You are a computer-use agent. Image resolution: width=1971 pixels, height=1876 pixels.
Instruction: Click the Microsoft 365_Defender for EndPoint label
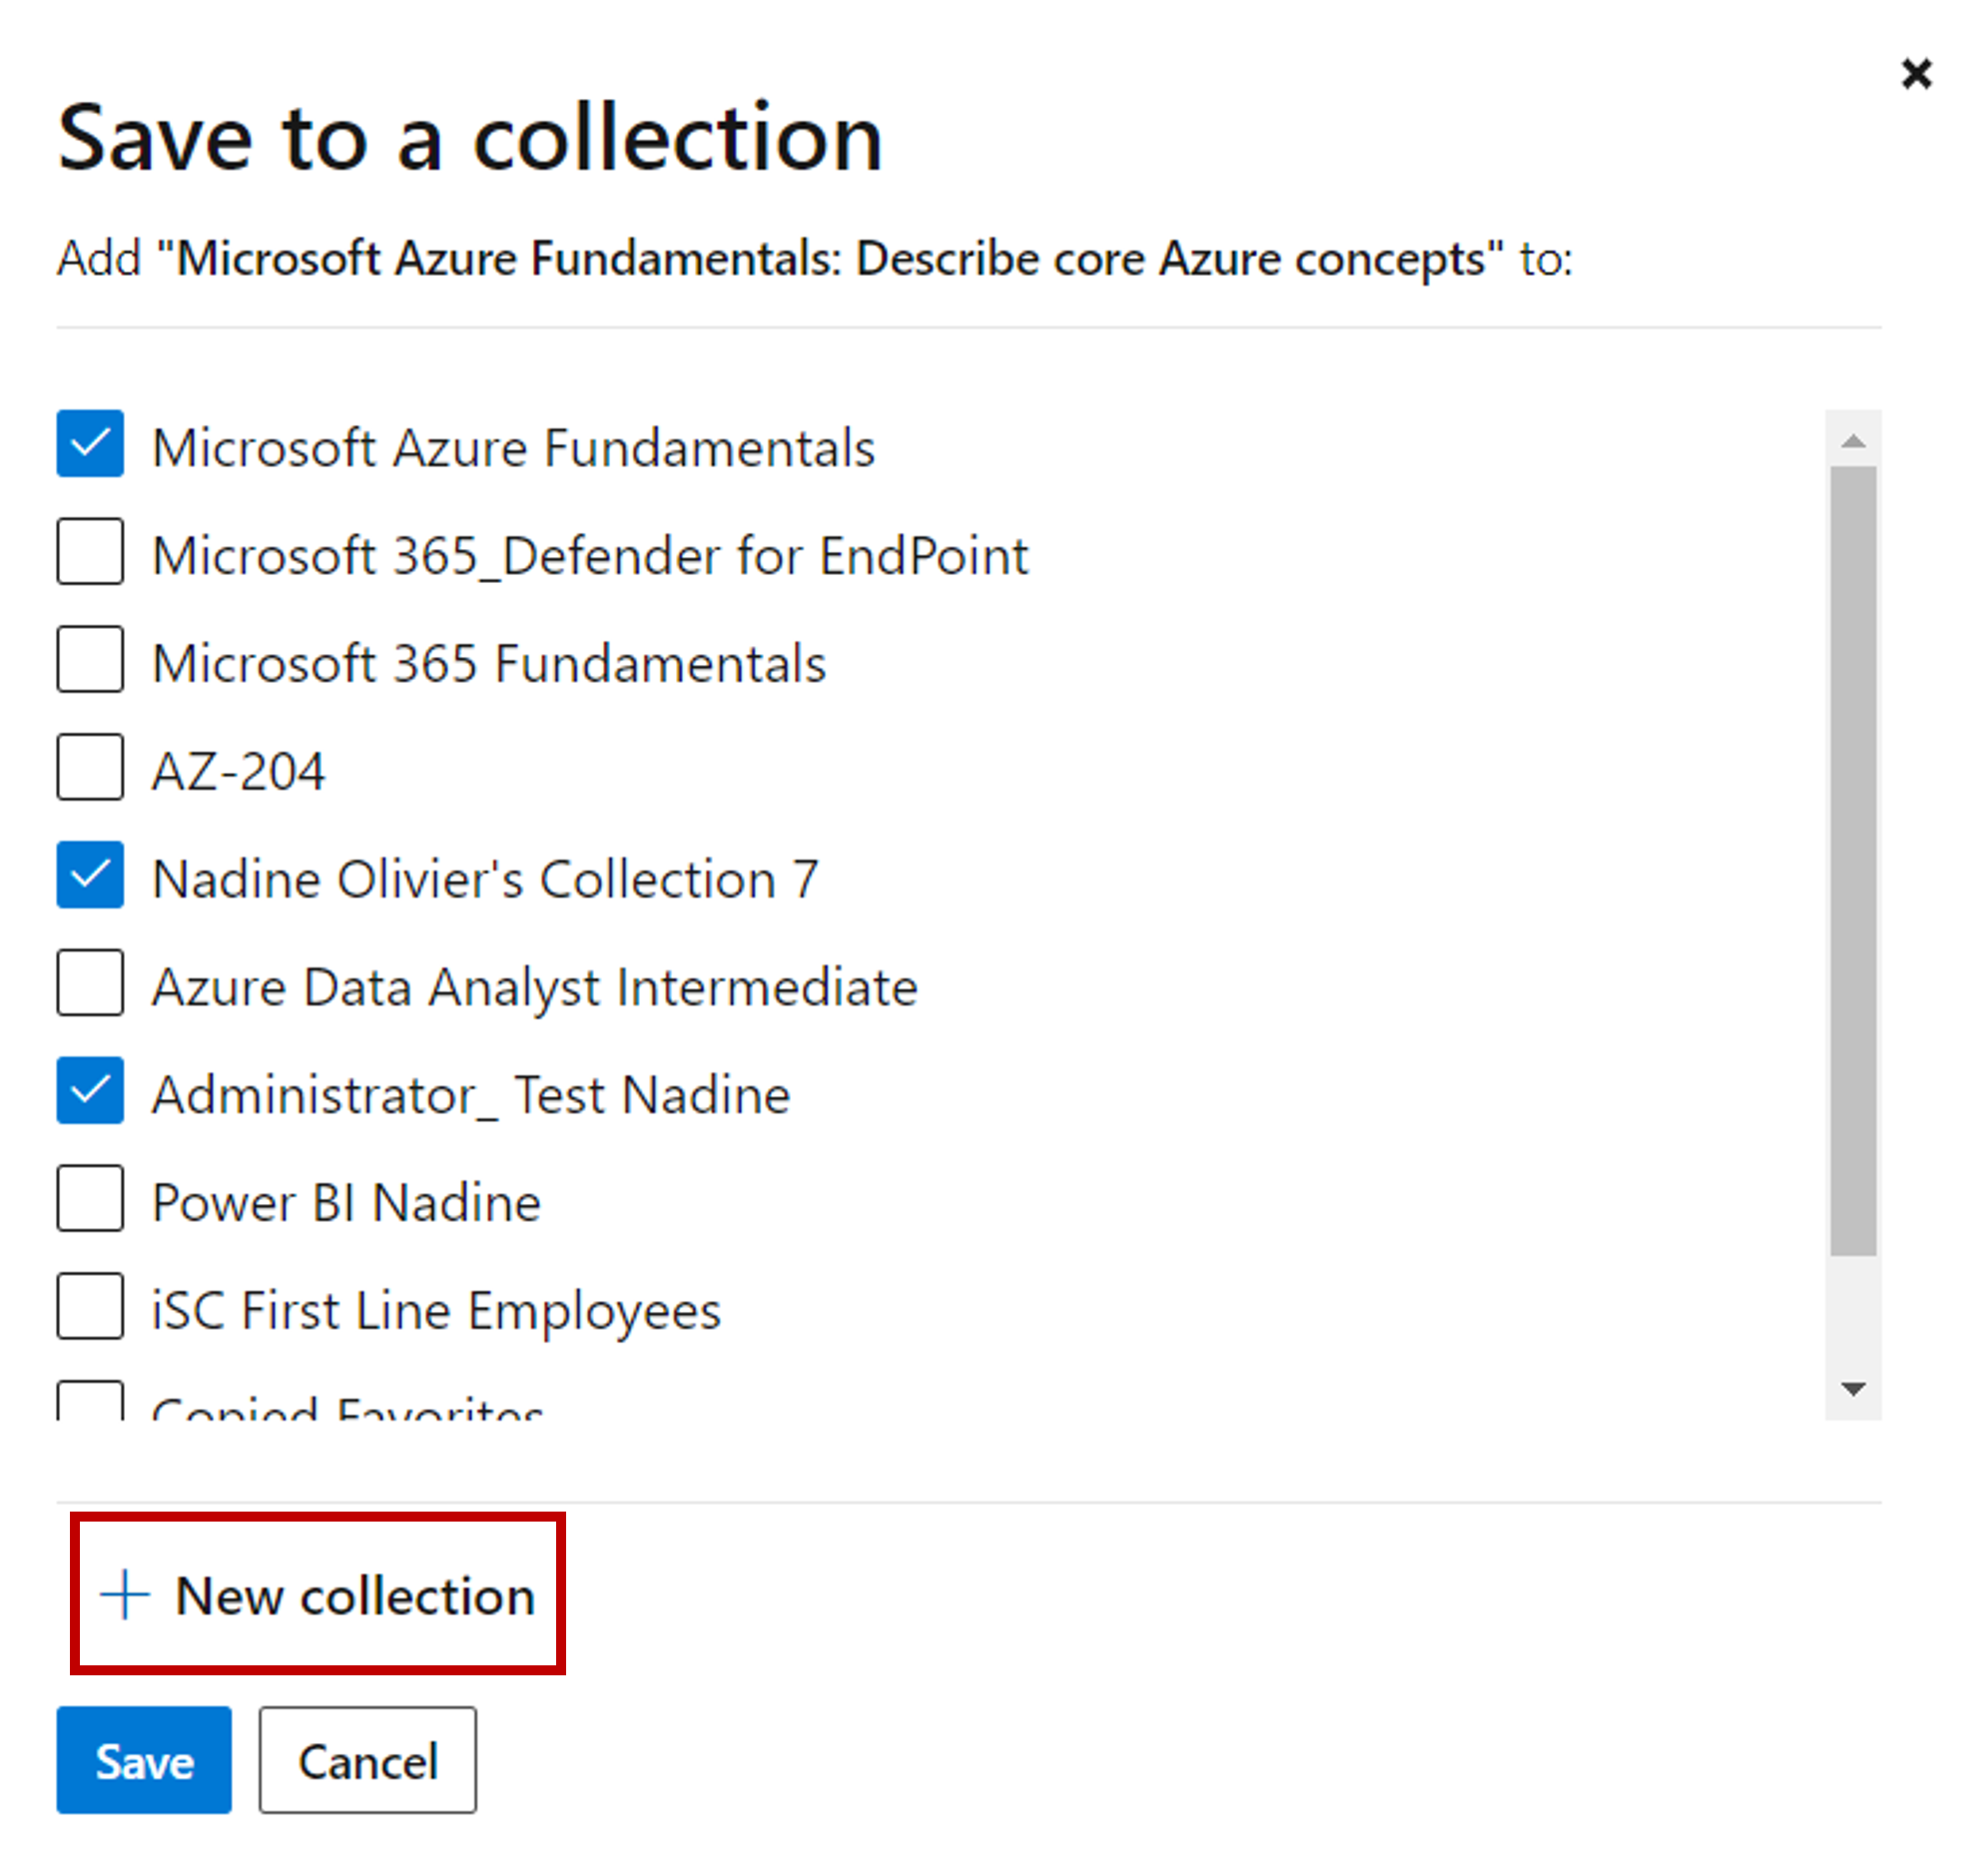[591, 555]
